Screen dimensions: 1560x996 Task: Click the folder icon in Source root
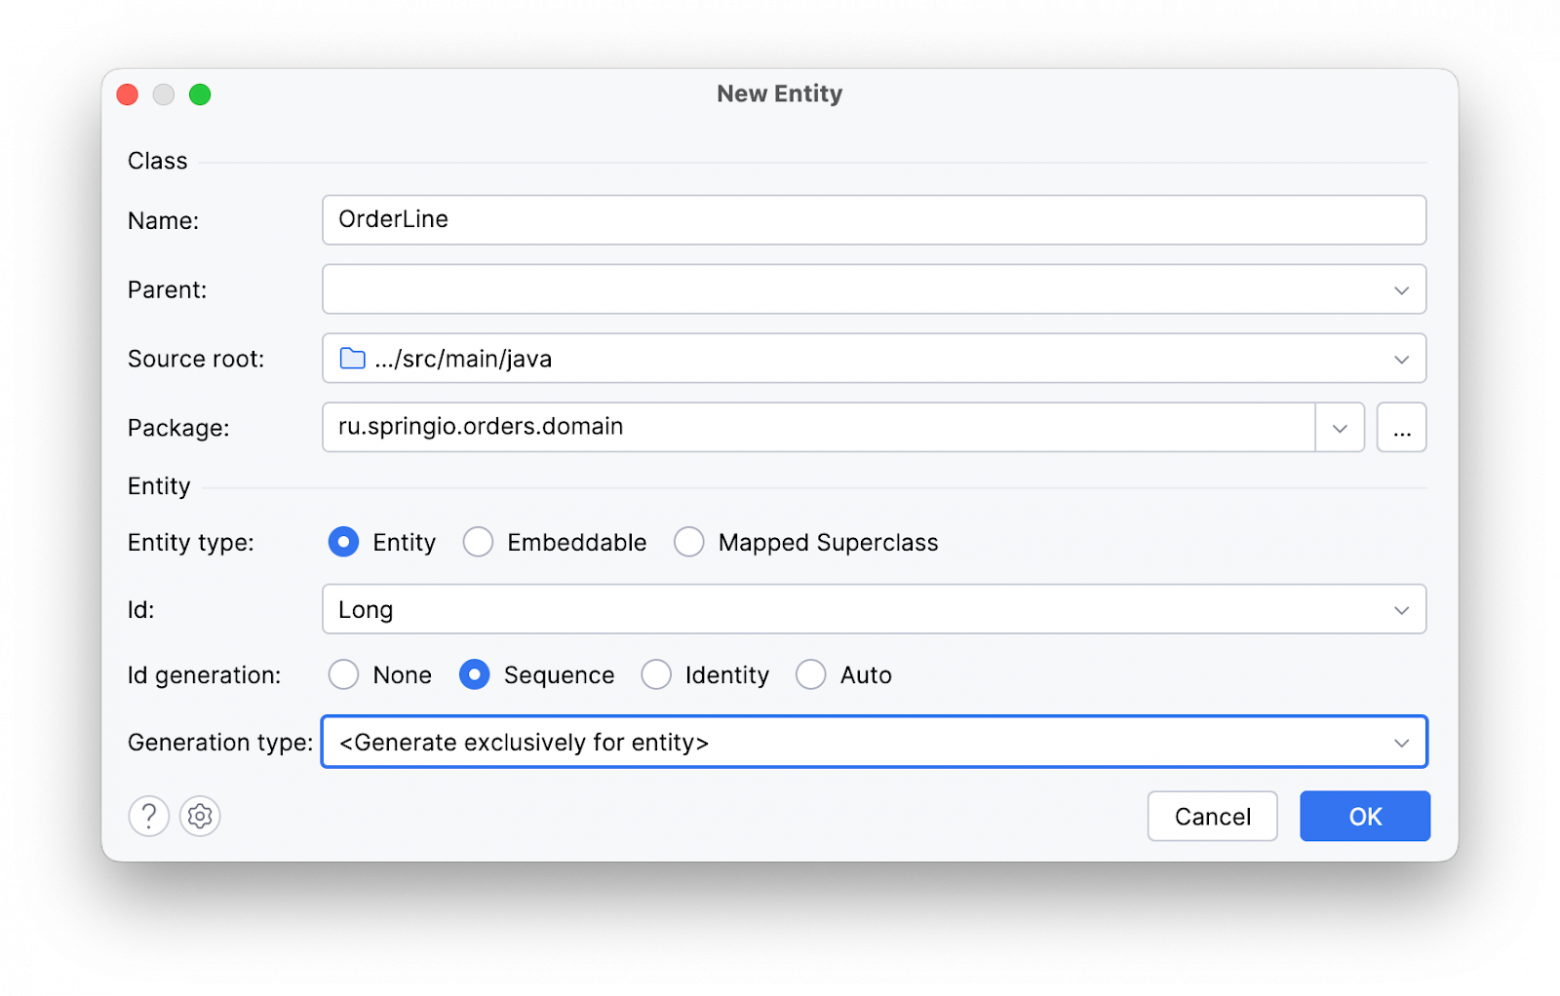point(352,359)
